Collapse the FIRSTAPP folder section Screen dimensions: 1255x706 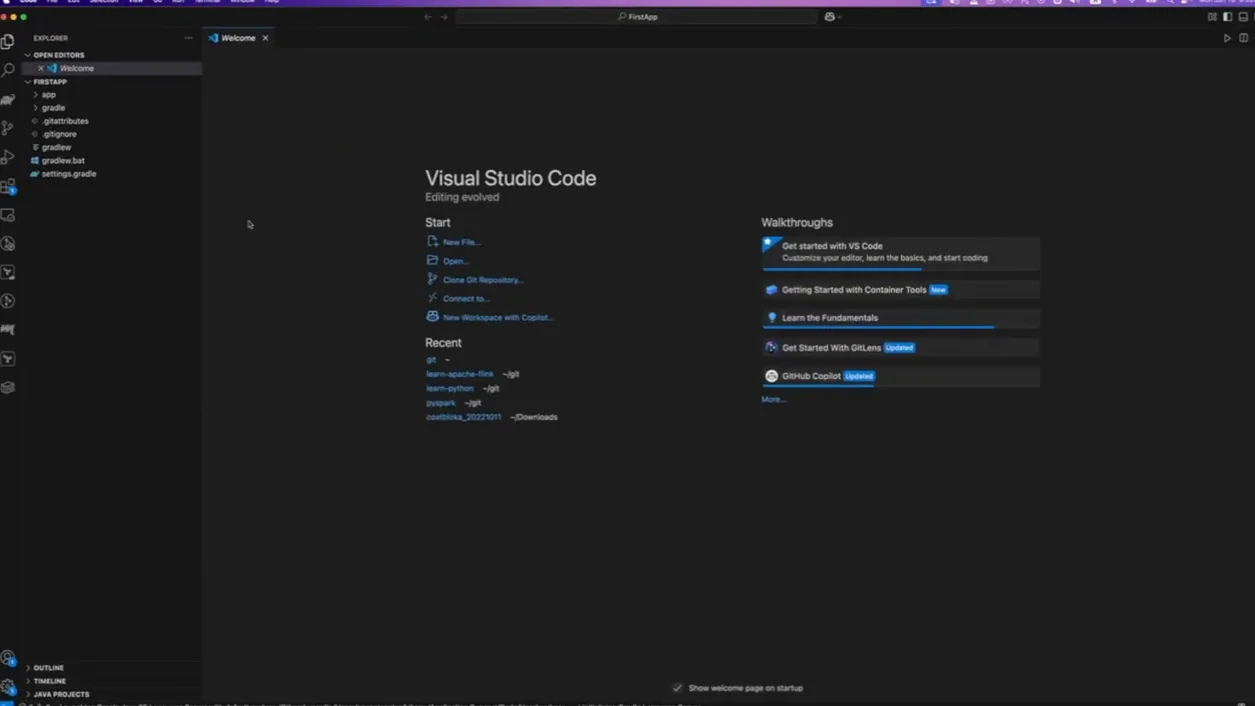[28, 82]
